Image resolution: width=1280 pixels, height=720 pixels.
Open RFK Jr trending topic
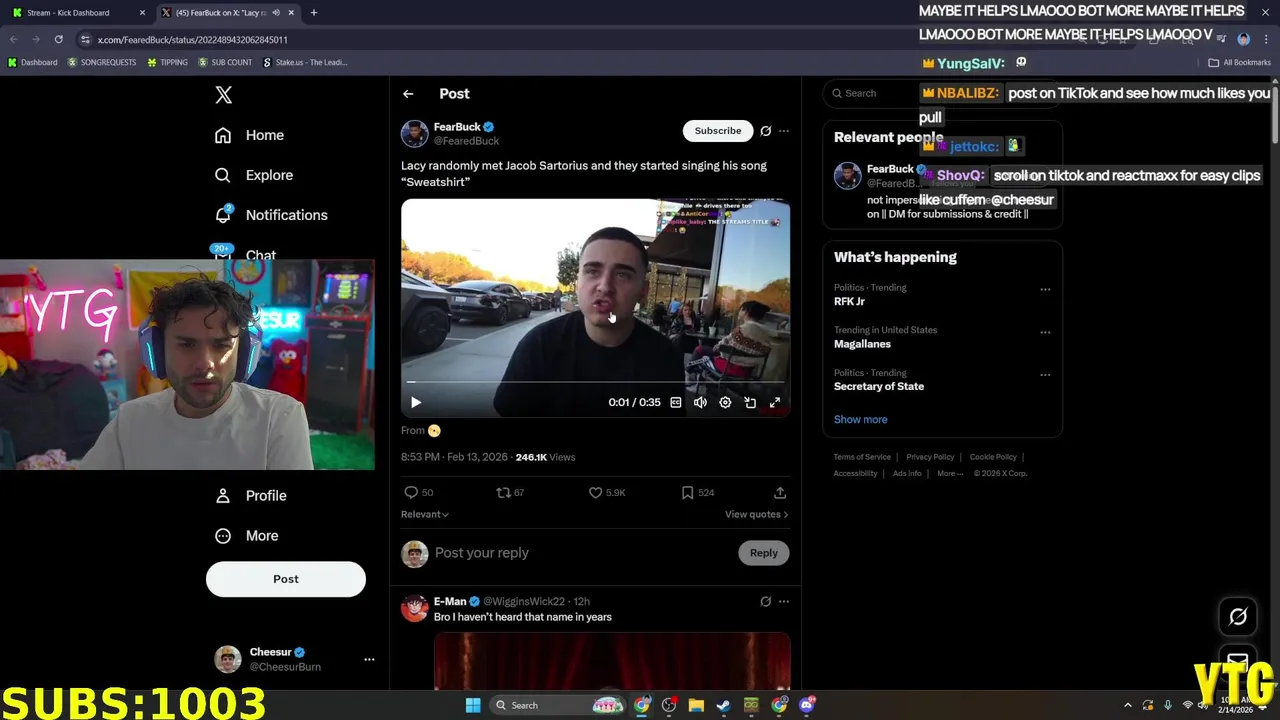click(849, 301)
